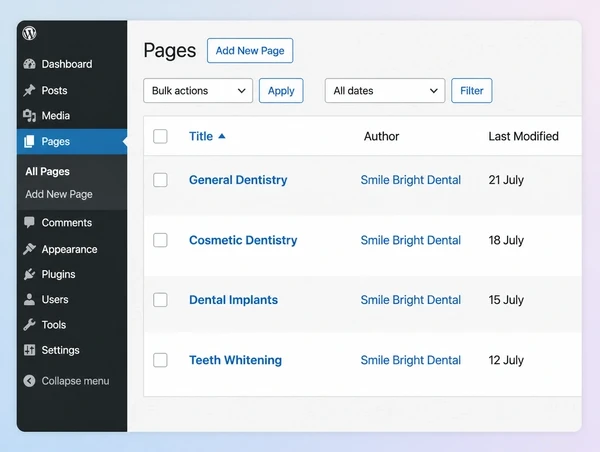This screenshot has height=452, width=600.
Task: Click the Filter button
Action: pyautogui.click(x=472, y=91)
